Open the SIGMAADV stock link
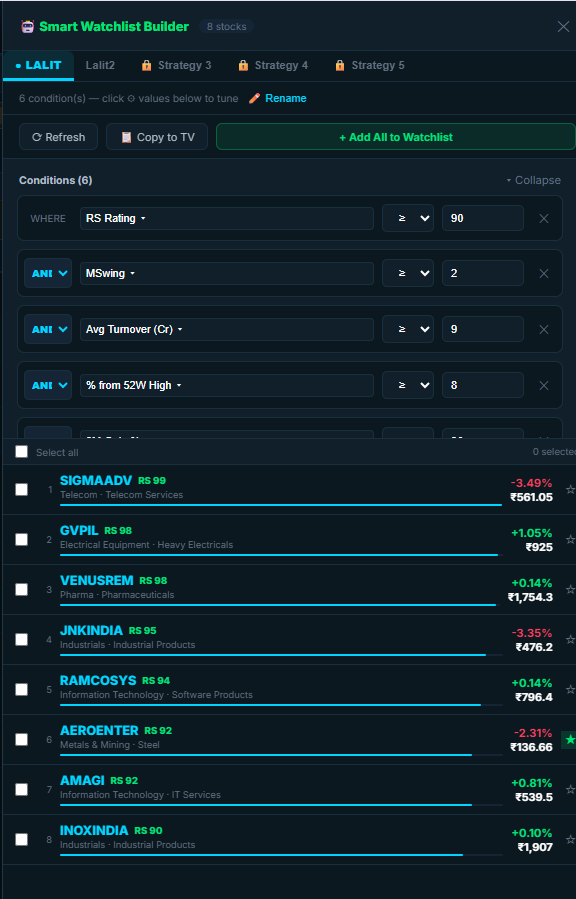The image size is (576, 899). click(96, 480)
